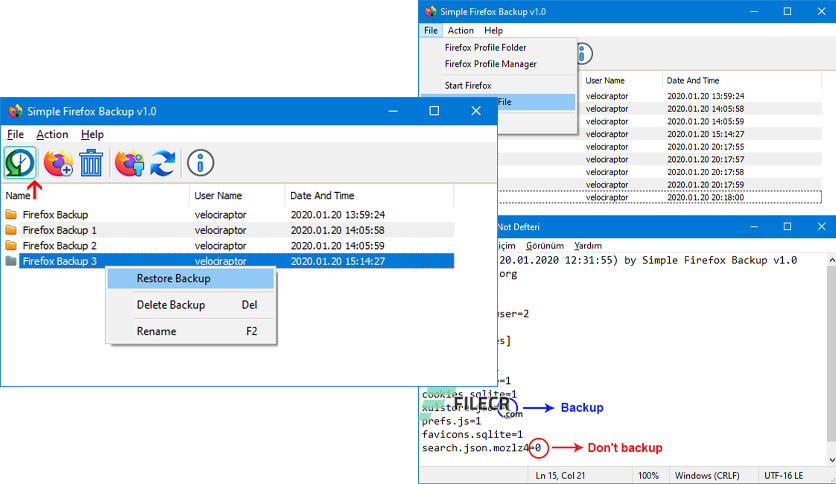The image size is (836, 484).
Task: Click the info icon in front window toolbar
Action: (x=200, y=163)
